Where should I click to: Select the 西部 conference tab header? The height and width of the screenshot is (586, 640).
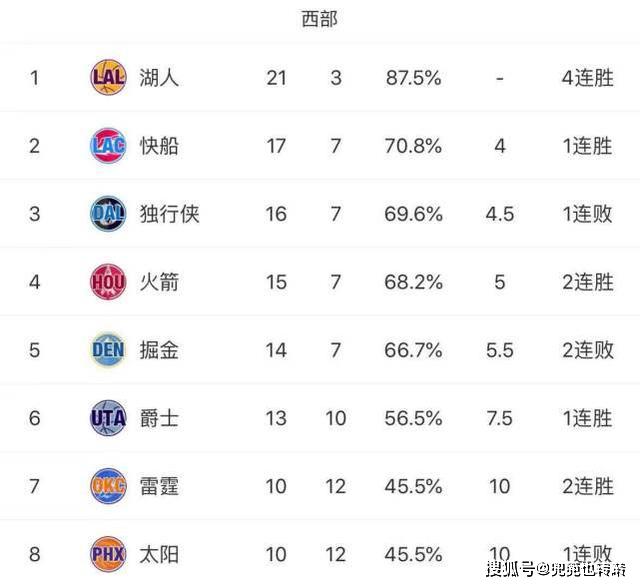click(319, 19)
